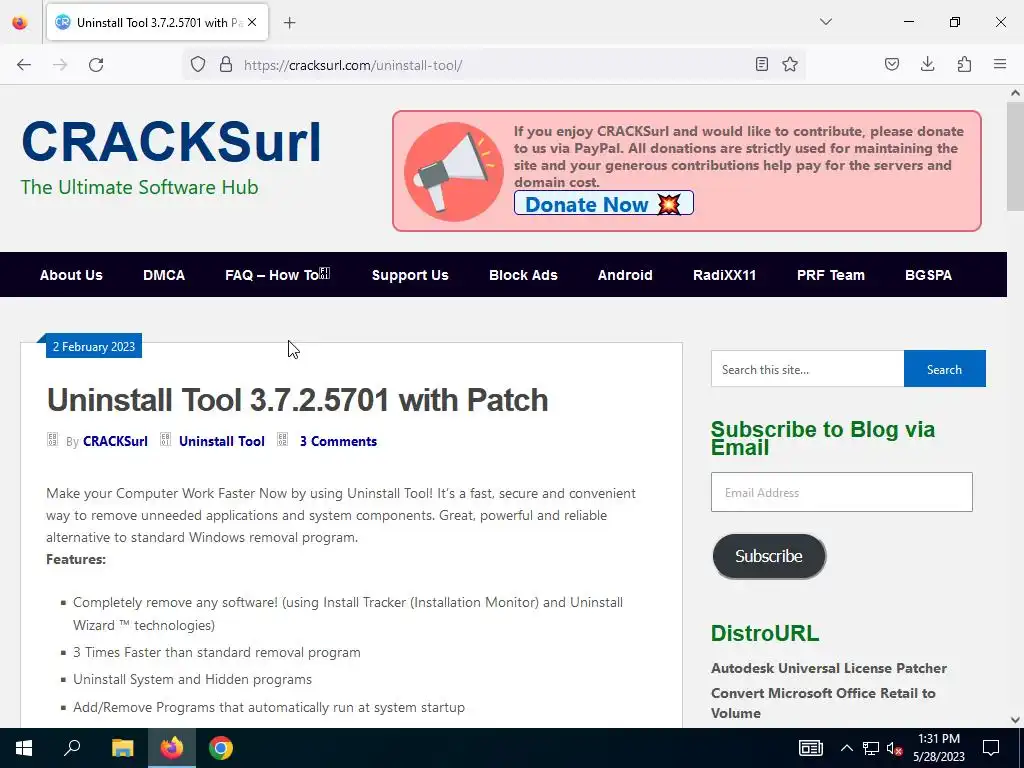Open Firefox View icon at tab bar left
1024x768 pixels.
[20, 22]
